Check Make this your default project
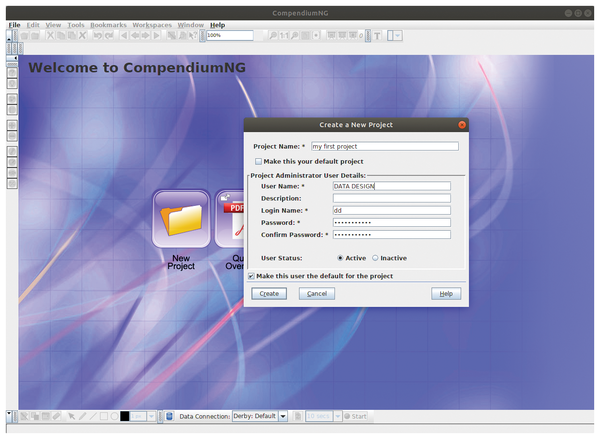The image size is (600, 439). (x=259, y=162)
